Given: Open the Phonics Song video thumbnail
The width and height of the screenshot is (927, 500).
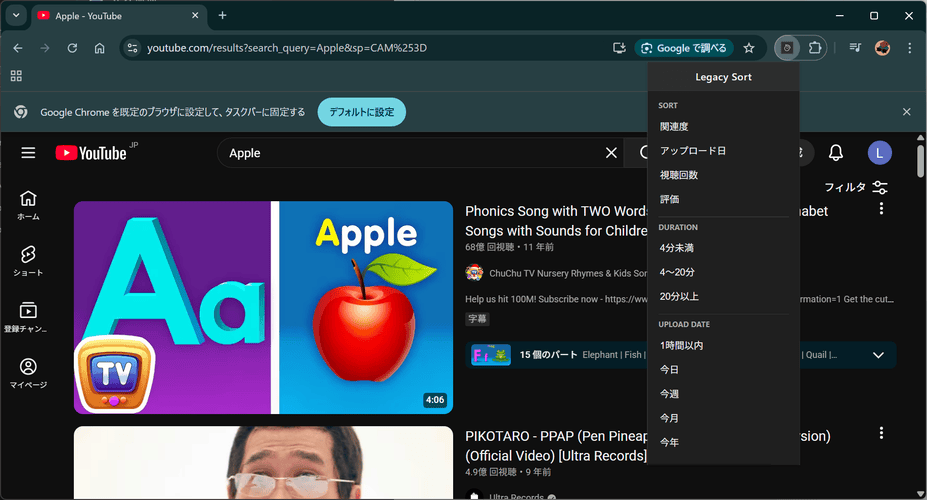Looking at the screenshot, I should pos(263,307).
